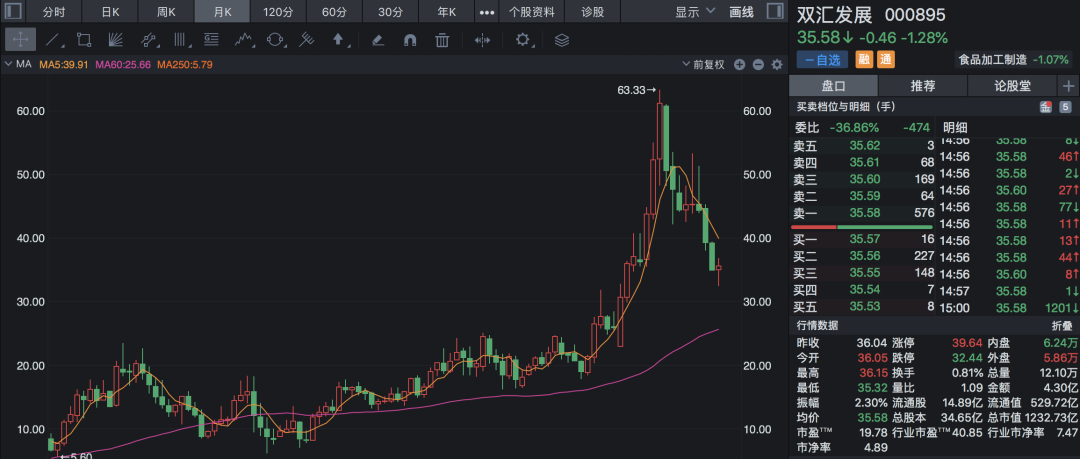Switch to the 120分 period tab
Screen dimensions: 1080x459
[x=278, y=12]
